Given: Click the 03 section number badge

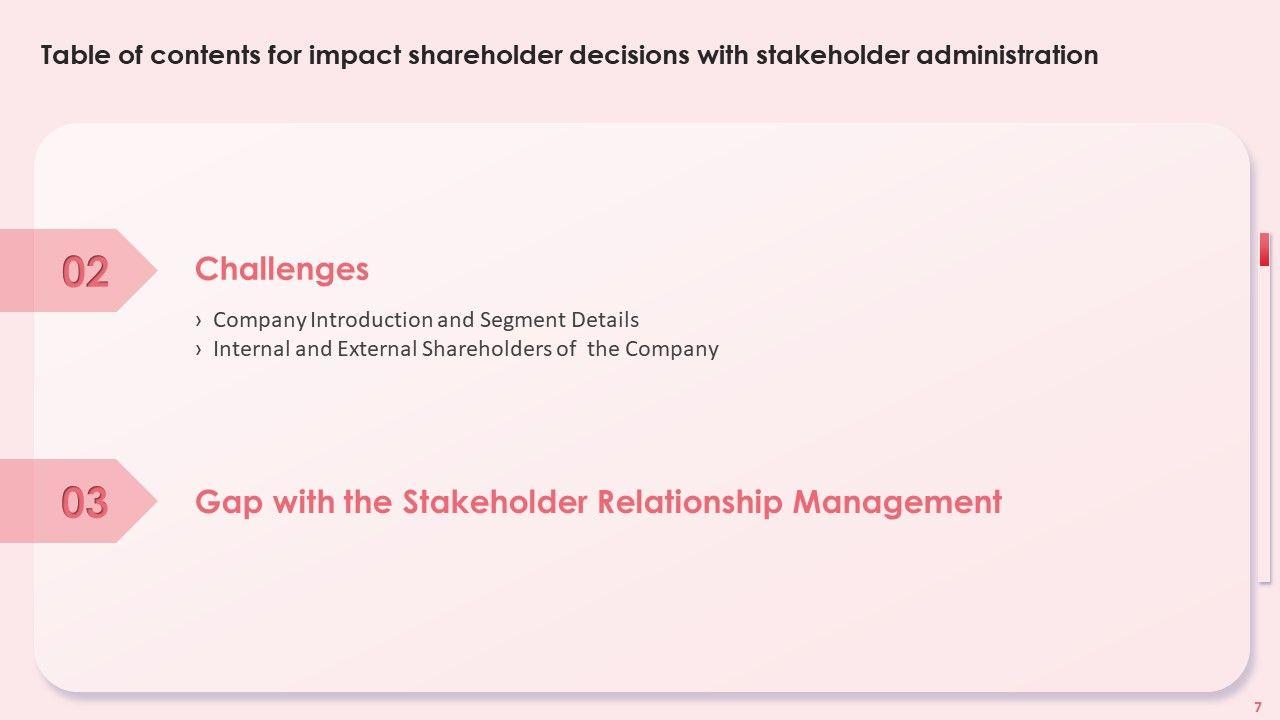Looking at the screenshot, I should [85, 501].
